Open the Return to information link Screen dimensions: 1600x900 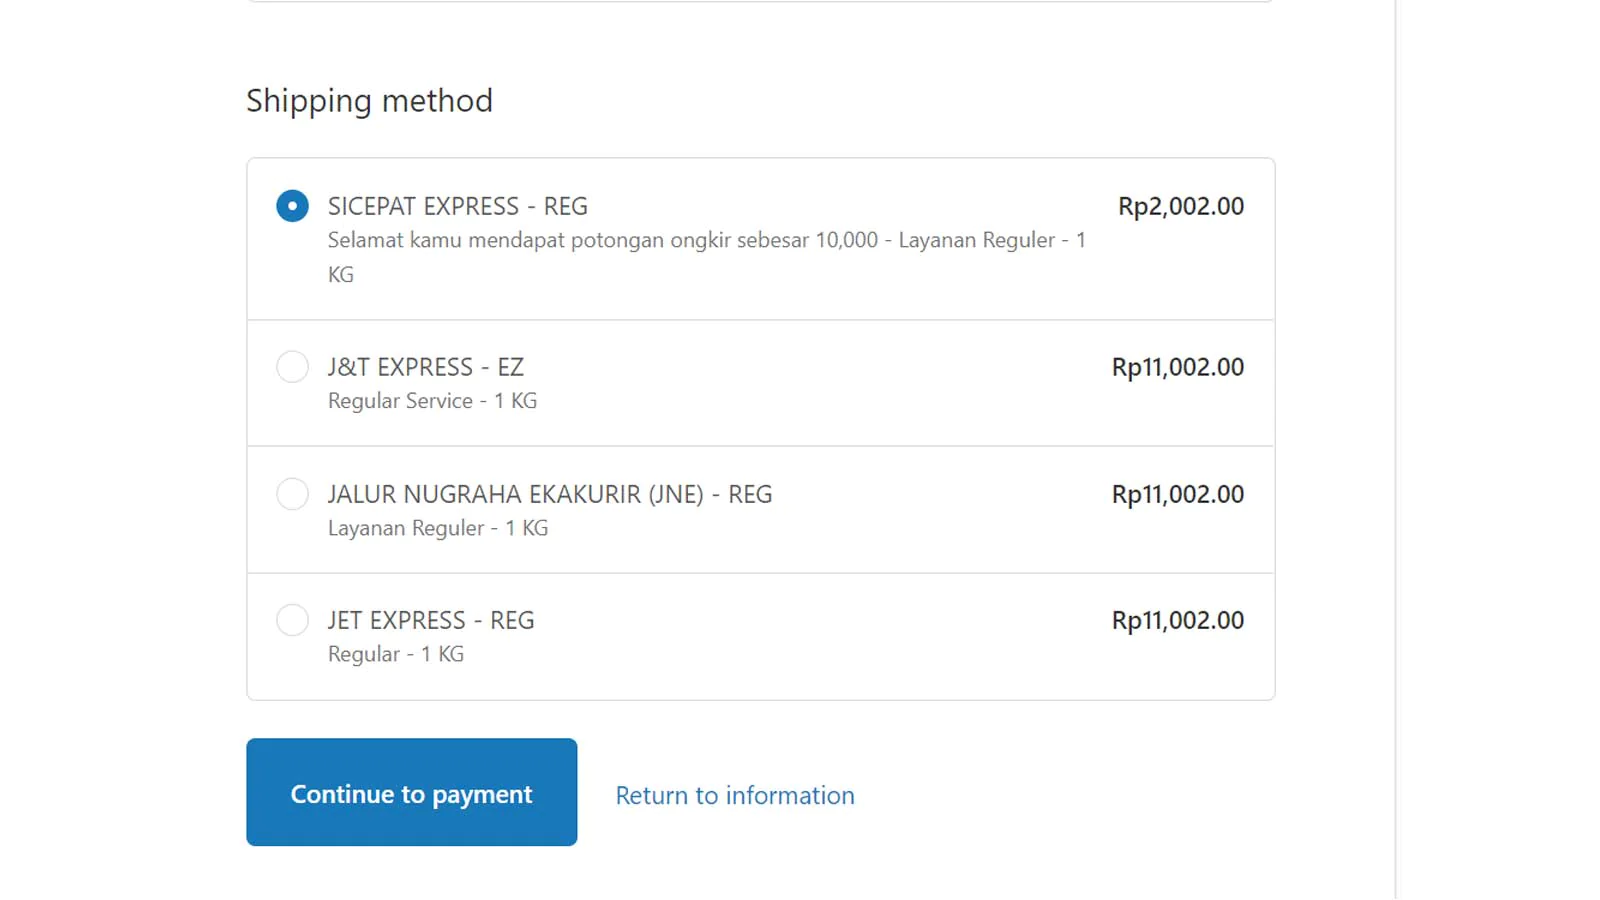[x=735, y=795]
